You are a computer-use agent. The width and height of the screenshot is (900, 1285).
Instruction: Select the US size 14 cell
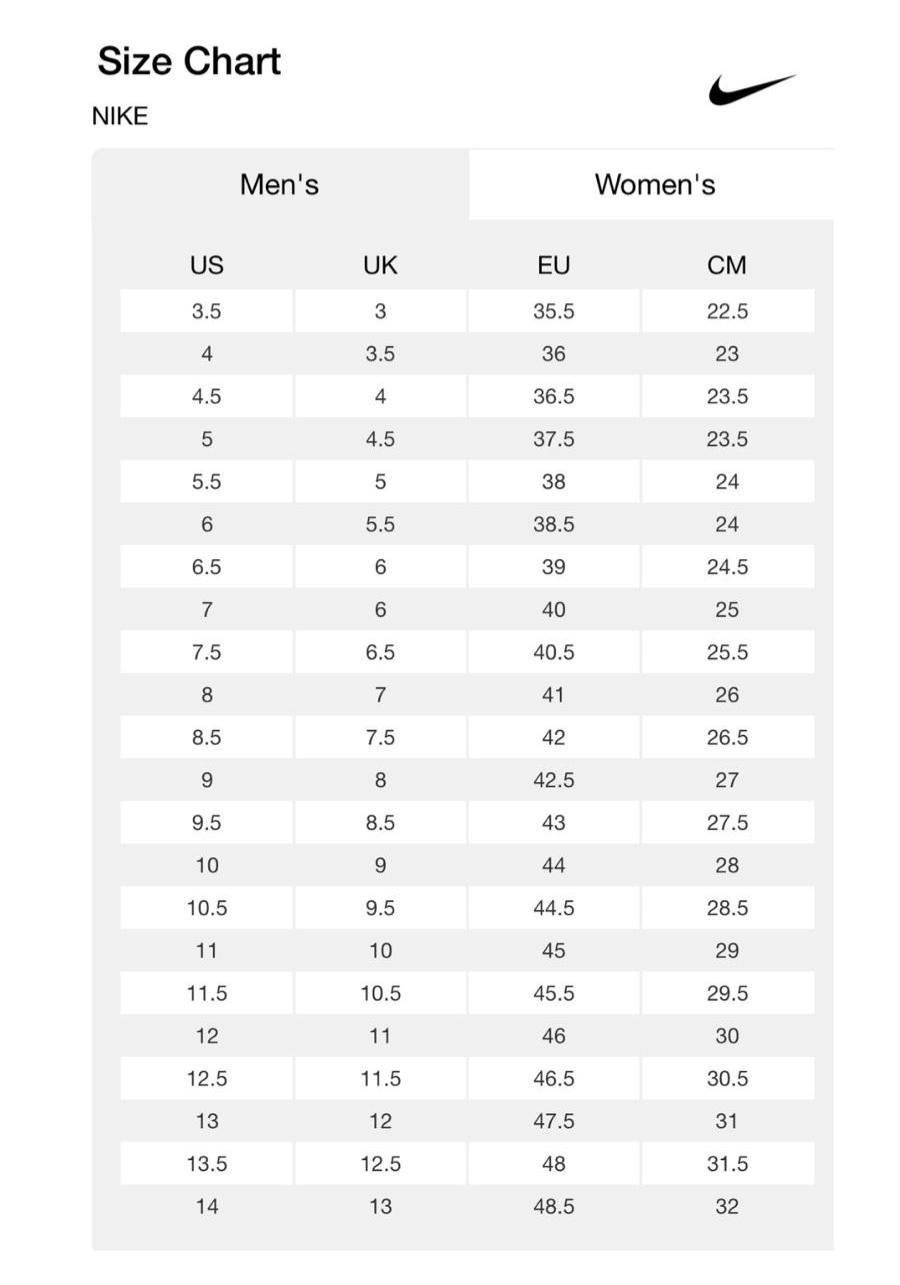coord(207,1206)
